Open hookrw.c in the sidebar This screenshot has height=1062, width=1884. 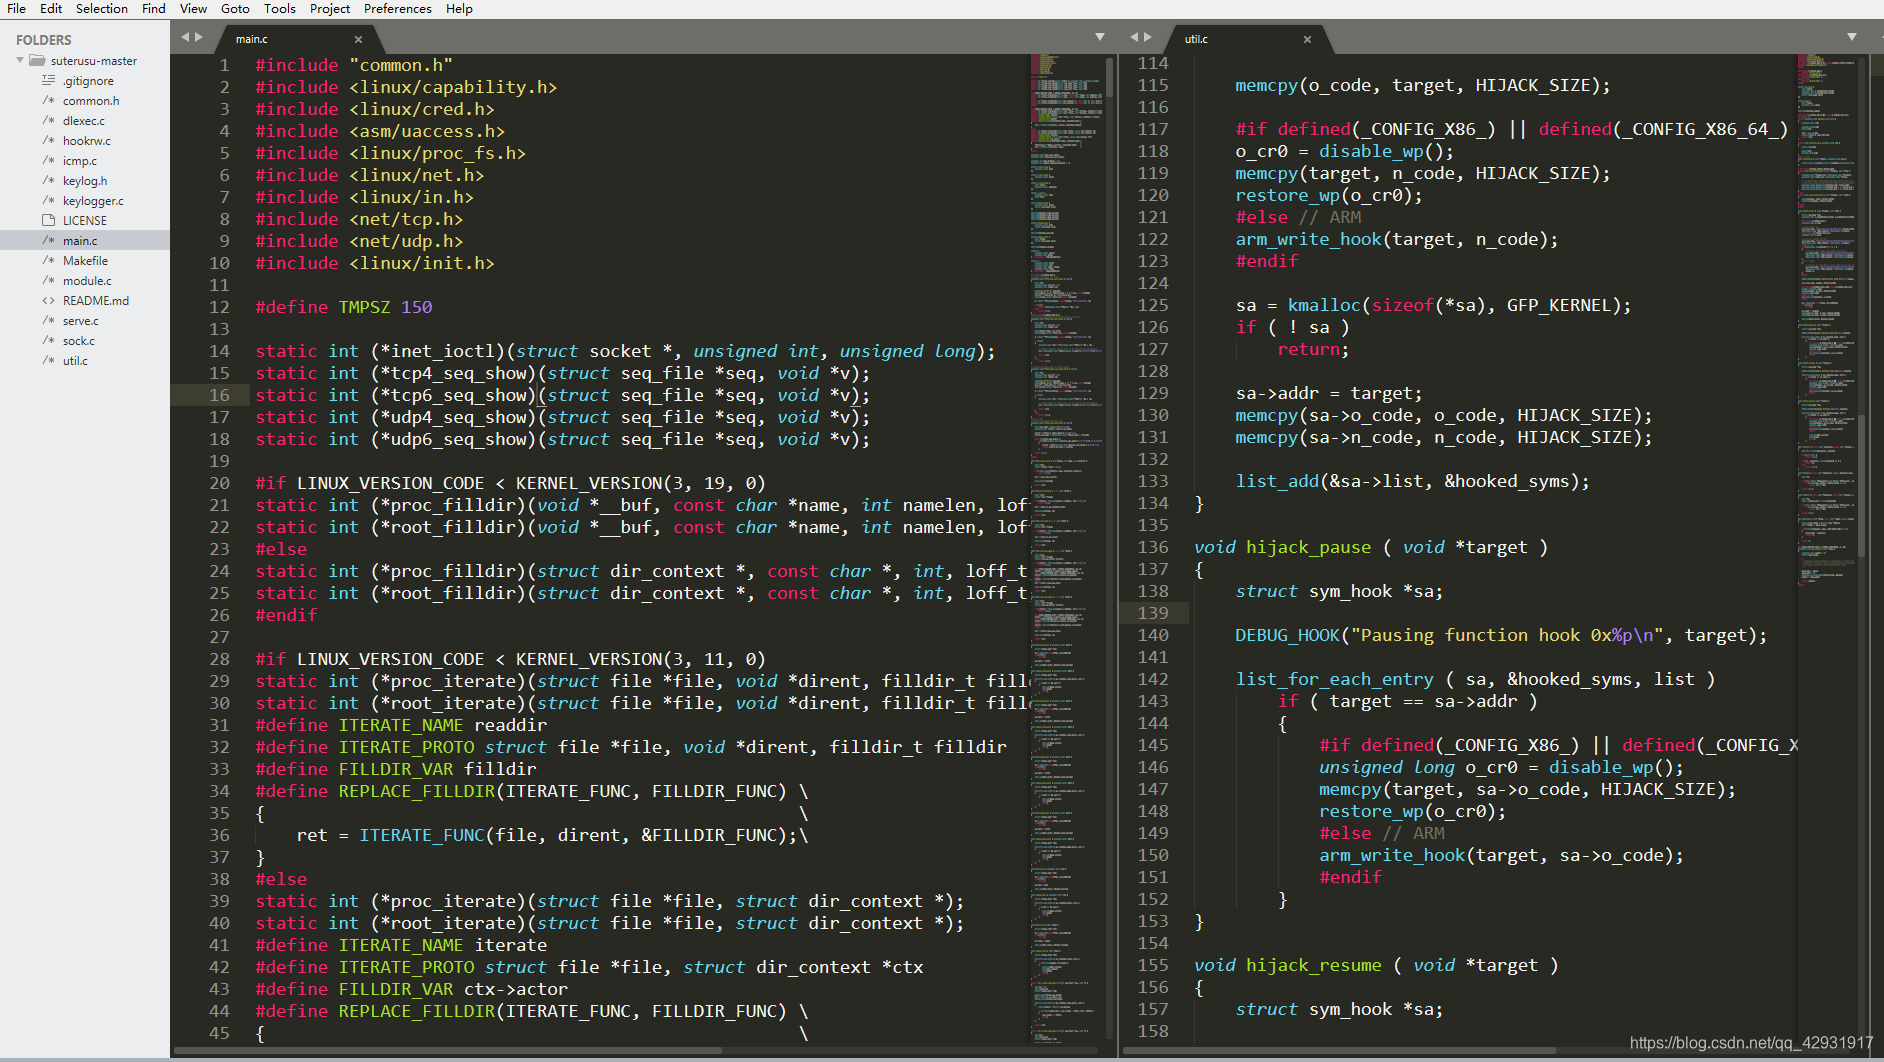[x=86, y=141]
